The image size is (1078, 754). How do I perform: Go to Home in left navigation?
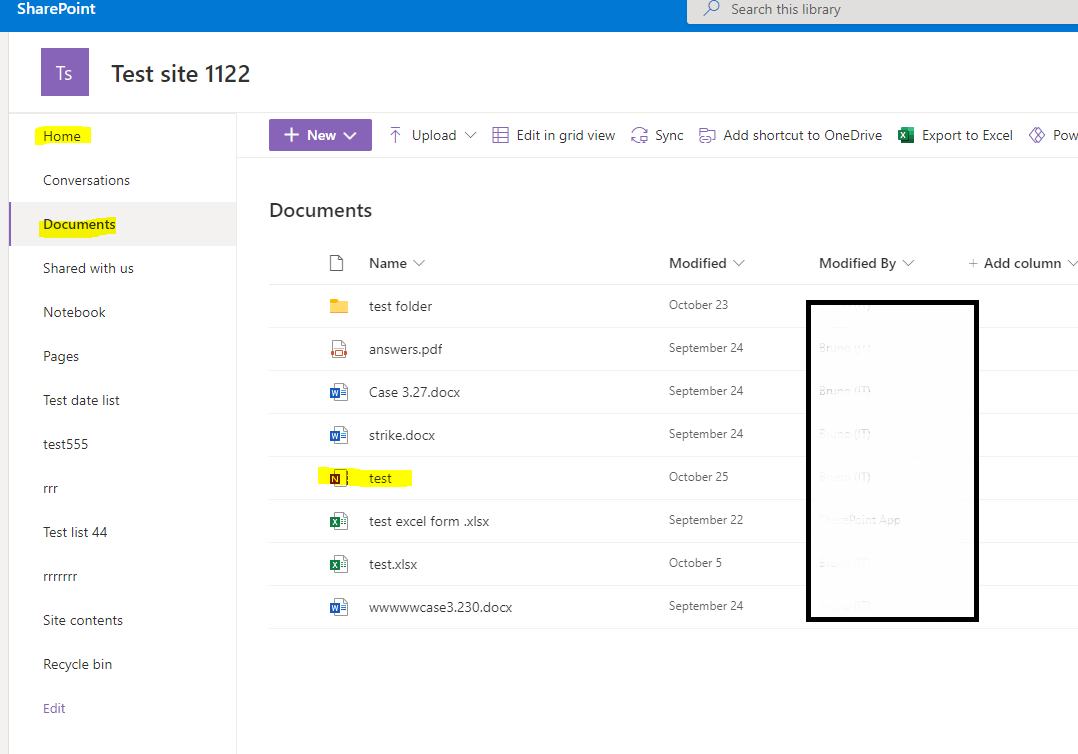coord(62,136)
